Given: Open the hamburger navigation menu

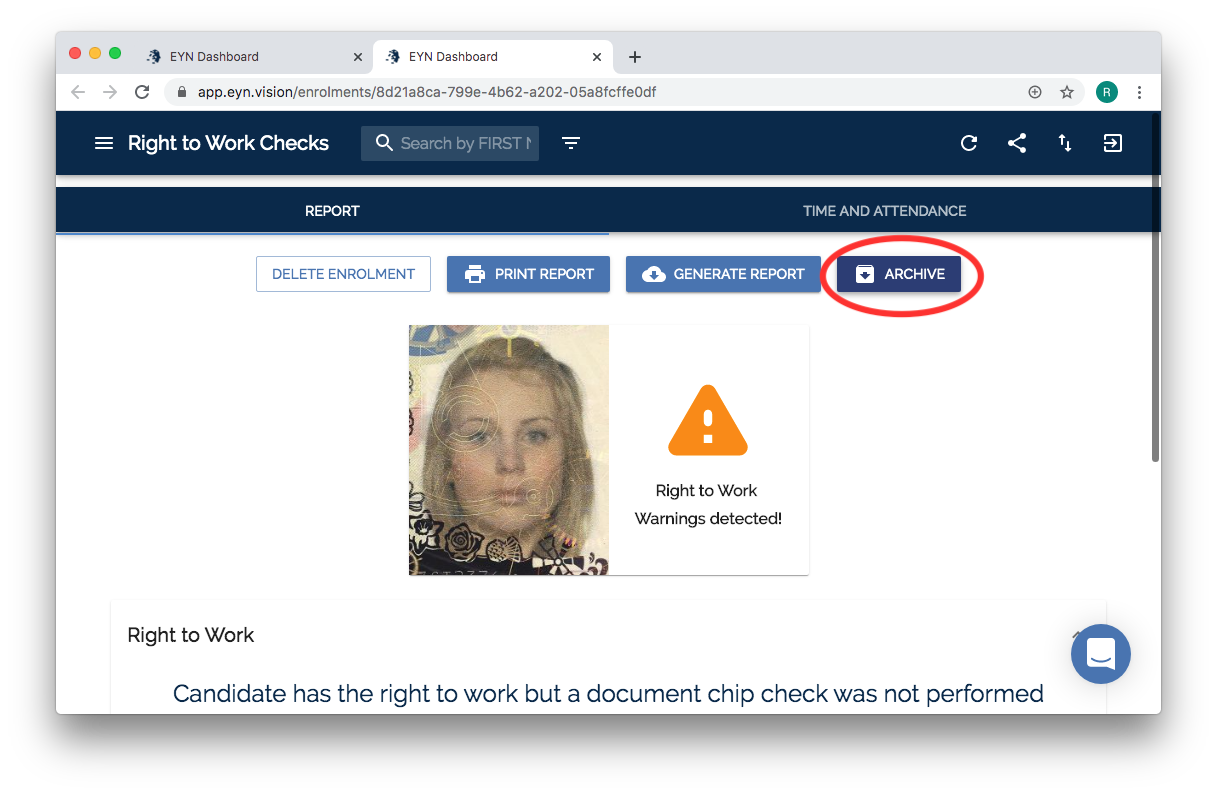Looking at the screenshot, I should click(x=104, y=143).
